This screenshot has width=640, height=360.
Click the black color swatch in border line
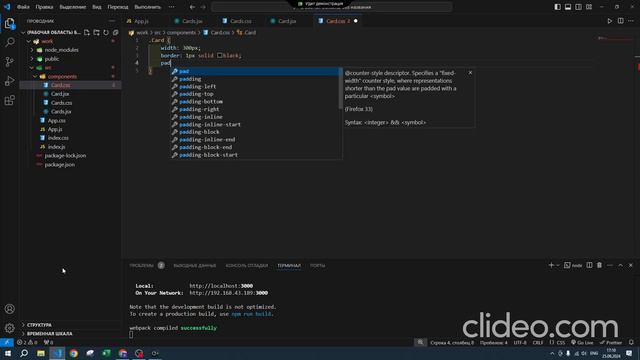[220, 56]
